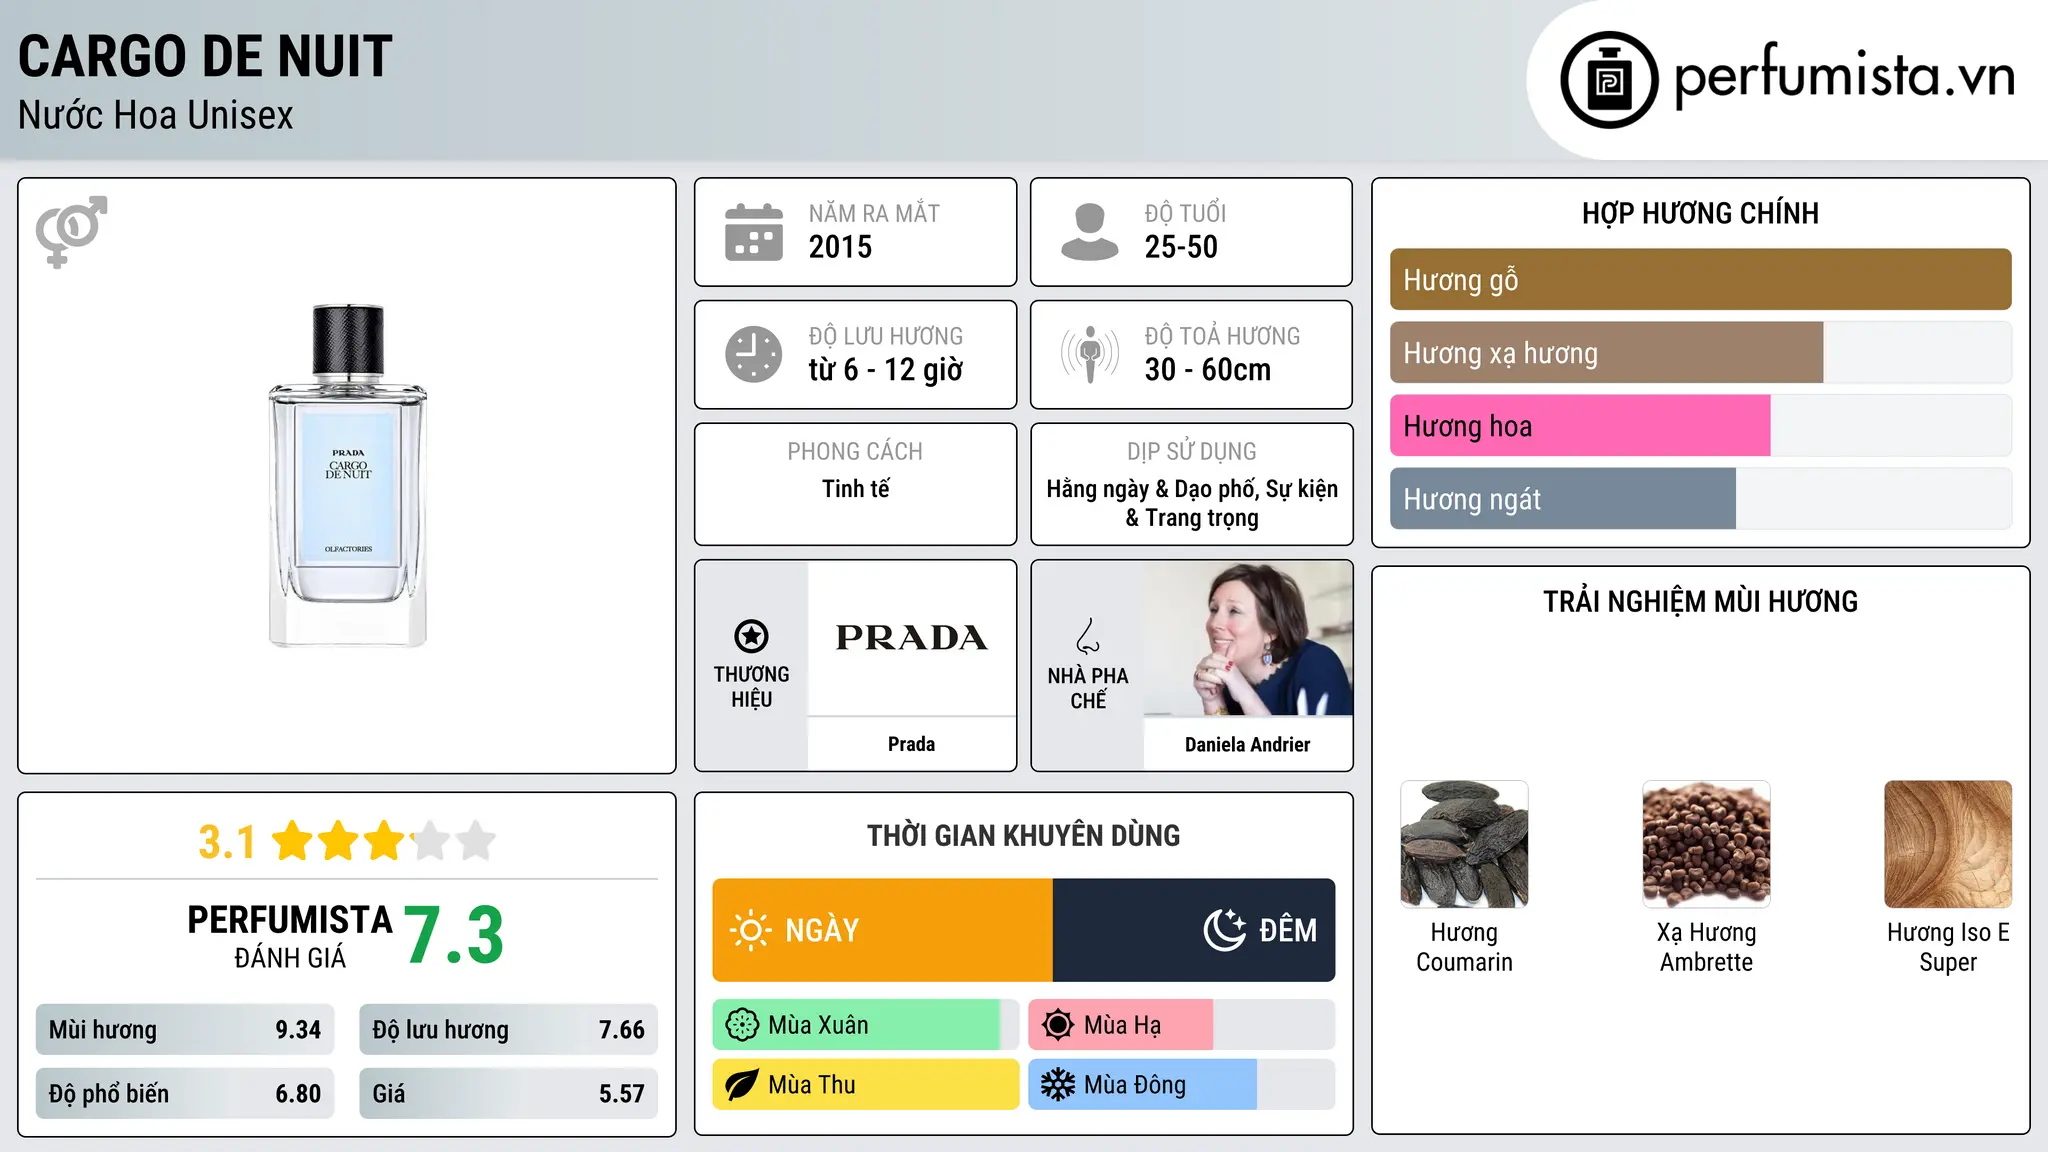This screenshot has width=2048, height=1152.
Task: Click the Mùi hương 9.34 score row
Action: (185, 1030)
